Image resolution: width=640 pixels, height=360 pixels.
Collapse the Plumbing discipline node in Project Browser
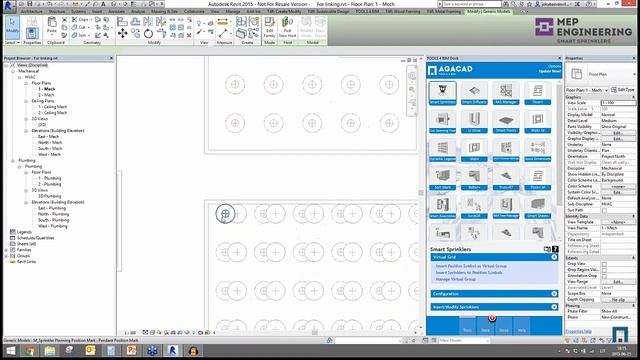[x=13, y=160]
